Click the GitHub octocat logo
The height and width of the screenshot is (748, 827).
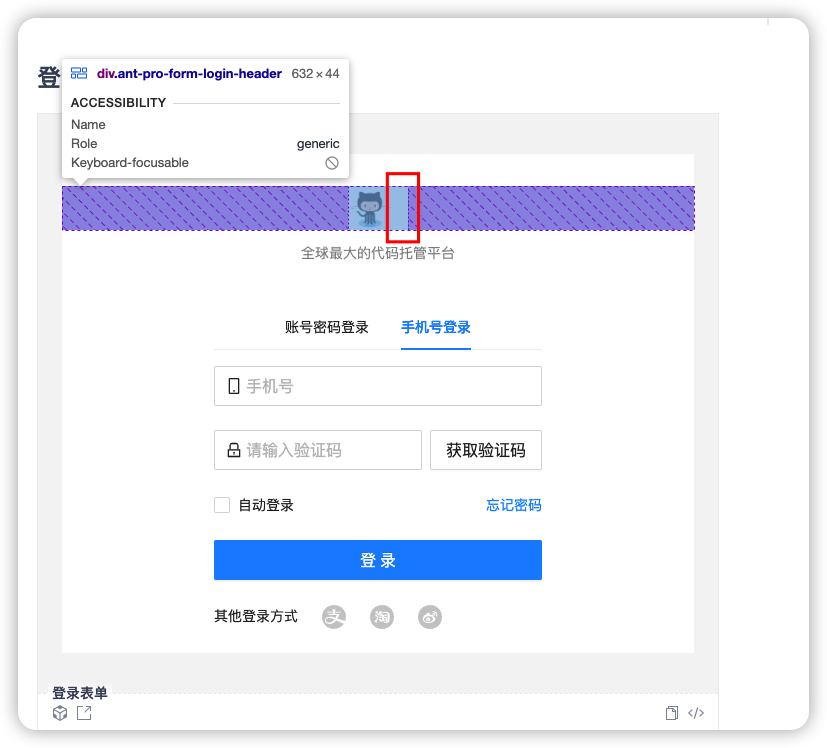tap(369, 209)
